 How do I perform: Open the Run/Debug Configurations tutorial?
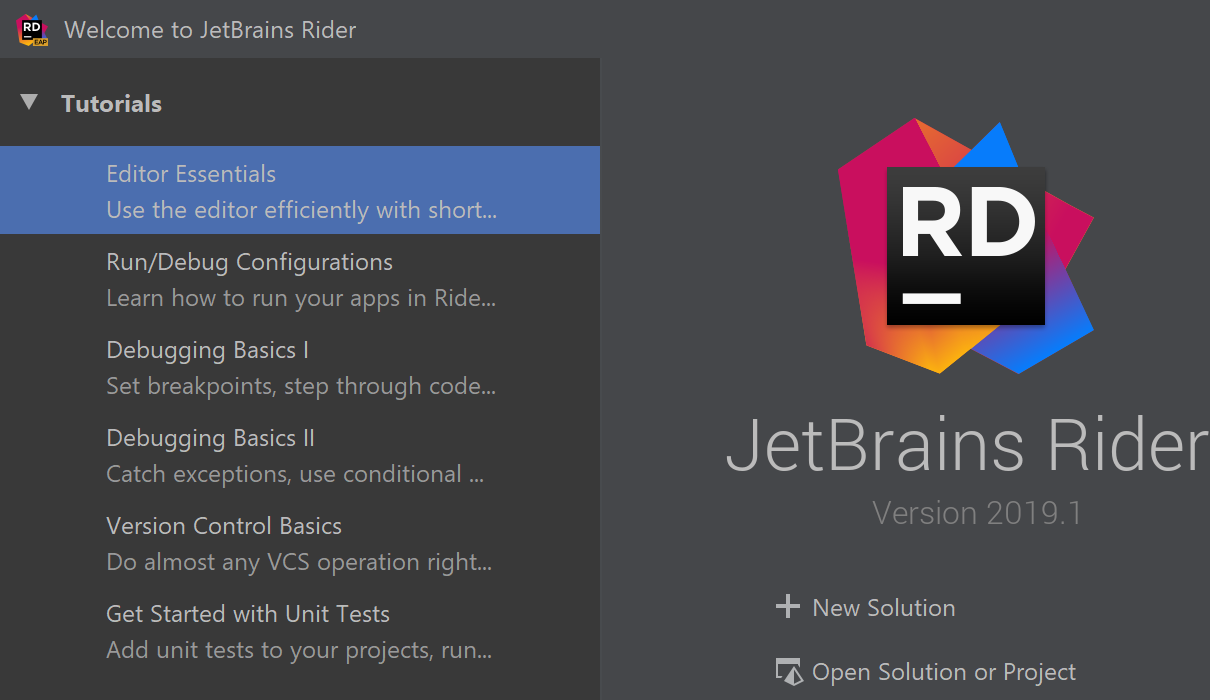click(x=300, y=278)
